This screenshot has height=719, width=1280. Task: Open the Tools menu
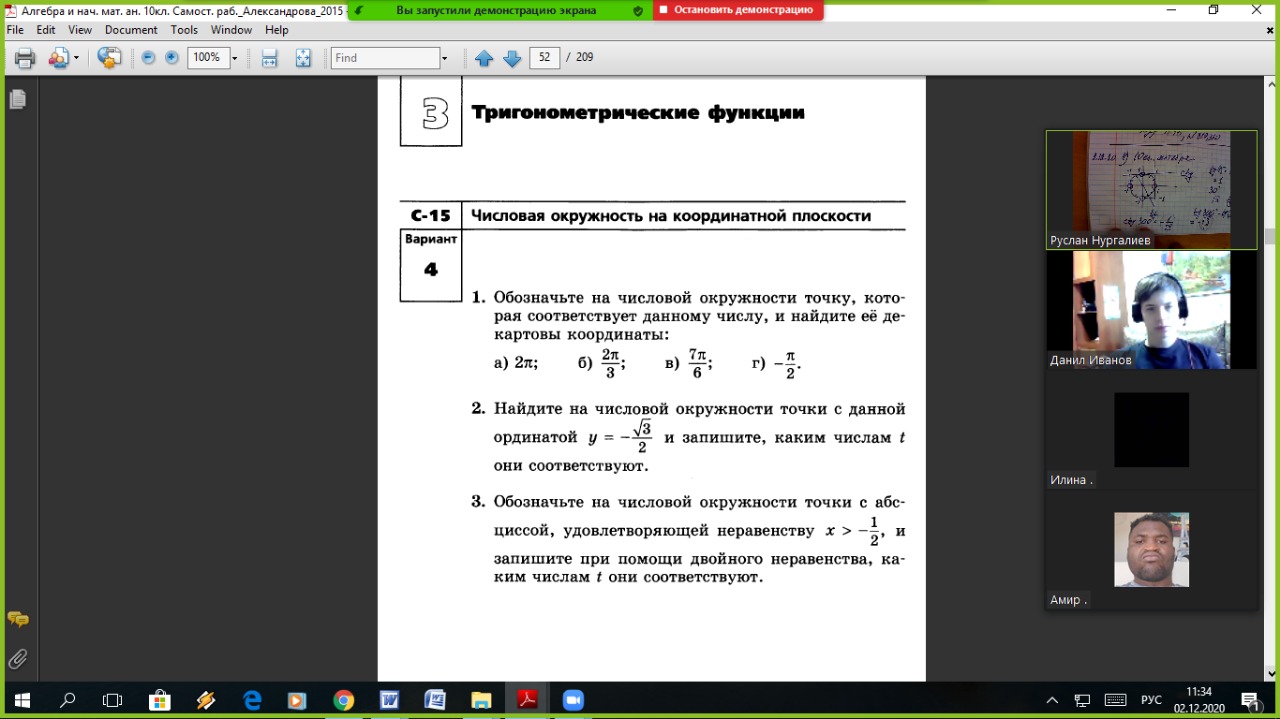(x=184, y=30)
